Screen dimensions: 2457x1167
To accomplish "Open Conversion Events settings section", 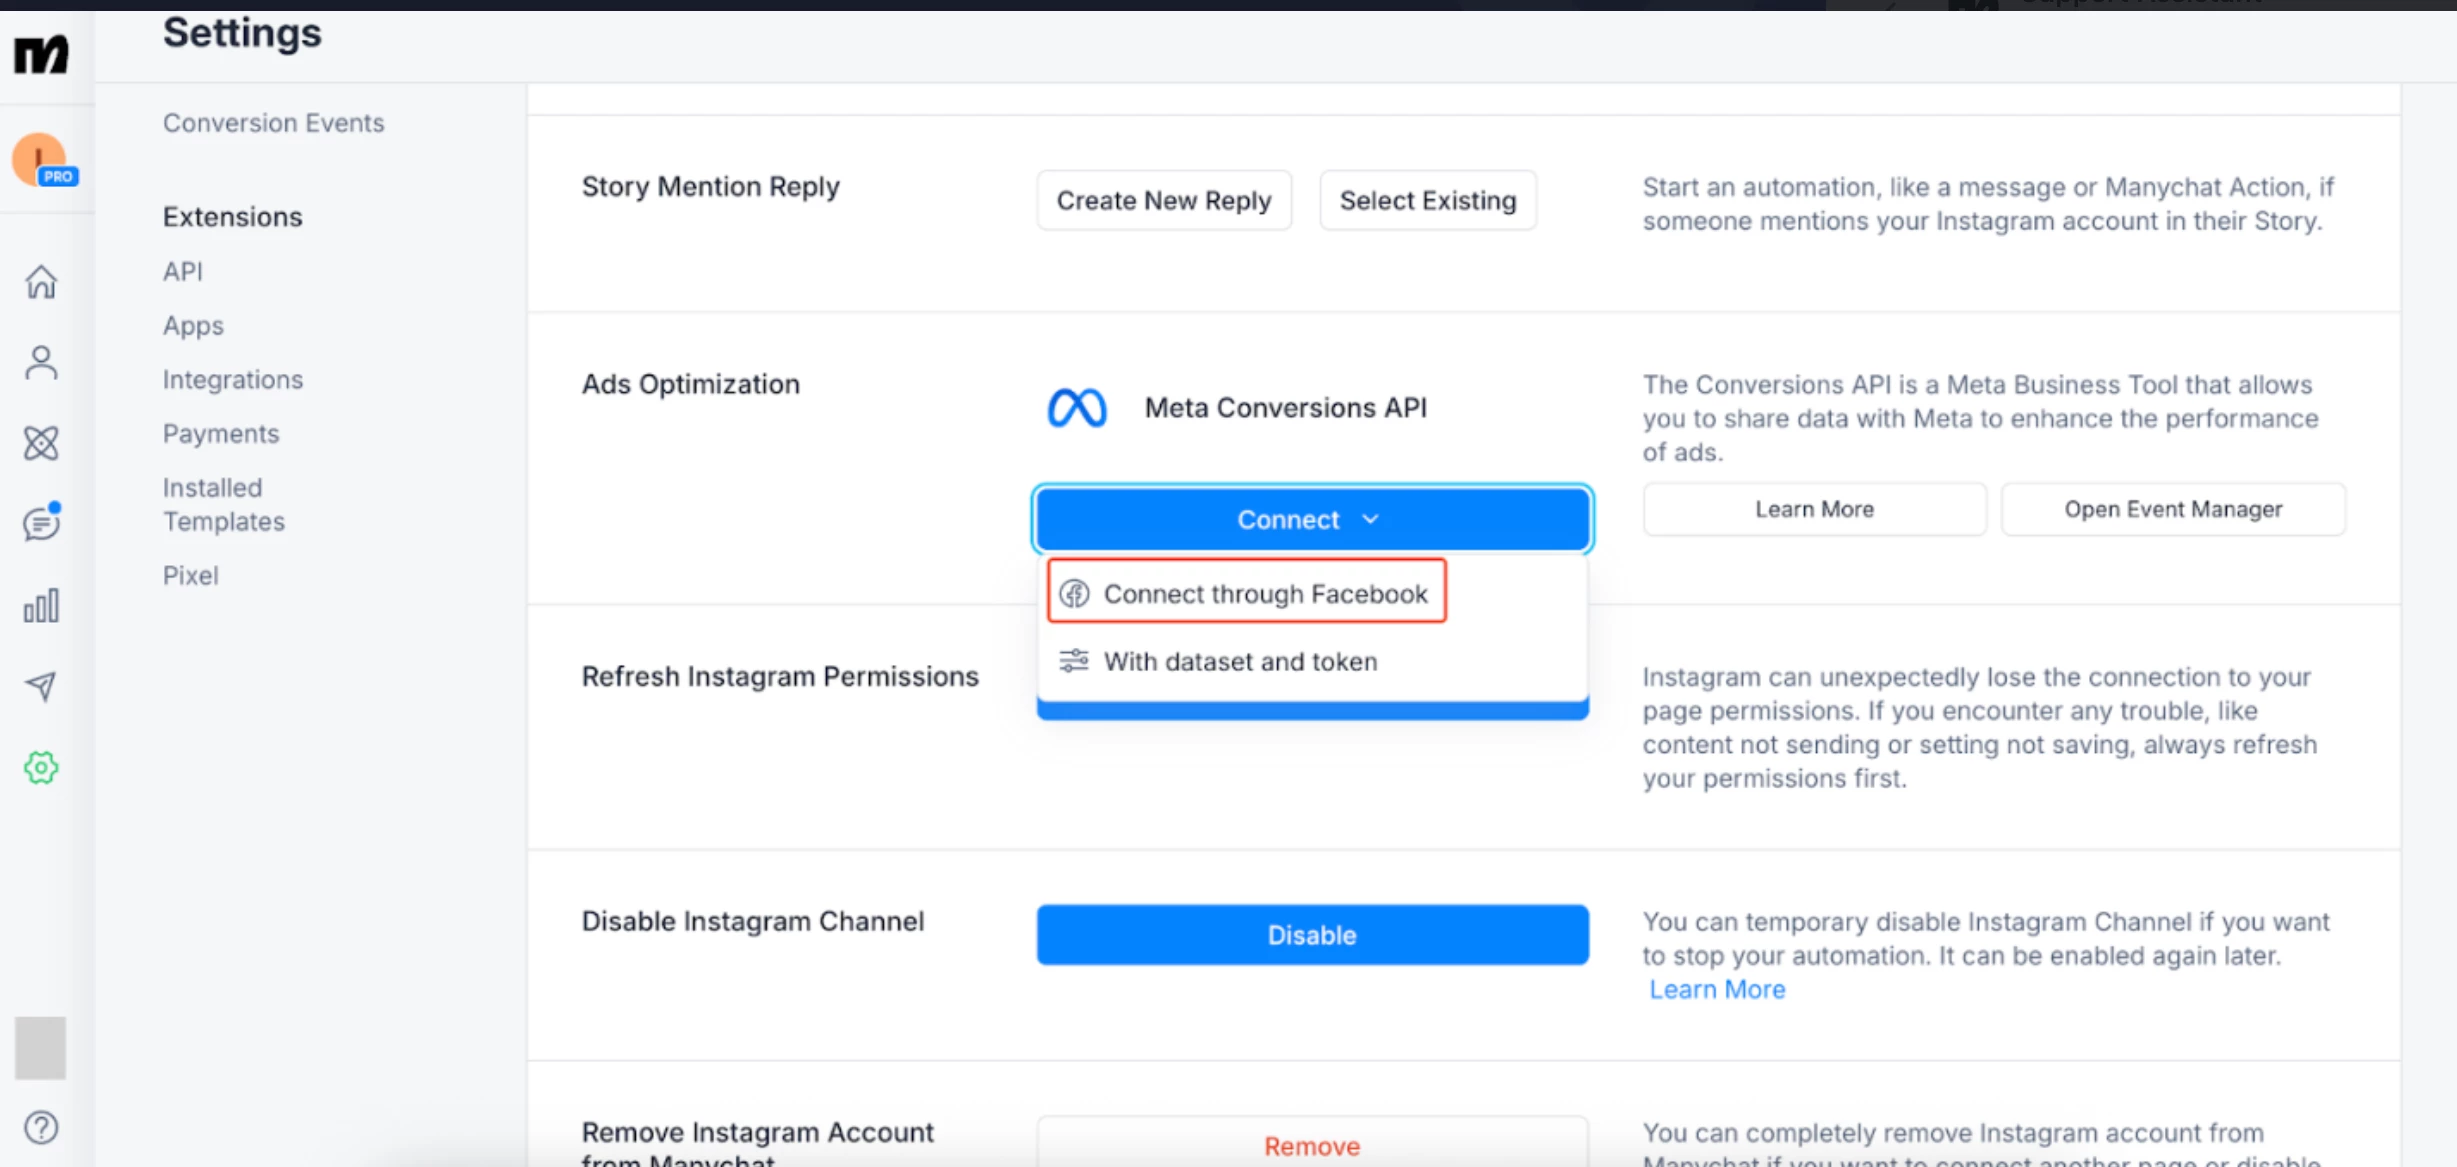I will point(273,122).
